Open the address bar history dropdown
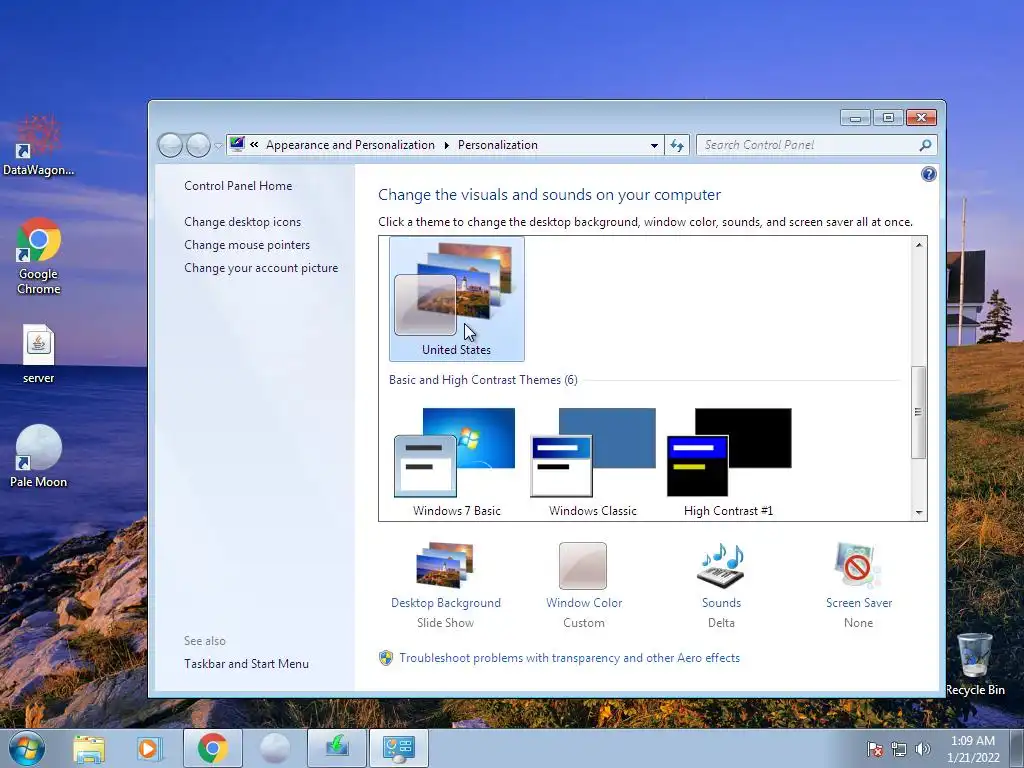Image resolution: width=1024 pixels, height=768 pixels. tap(654, 145)
